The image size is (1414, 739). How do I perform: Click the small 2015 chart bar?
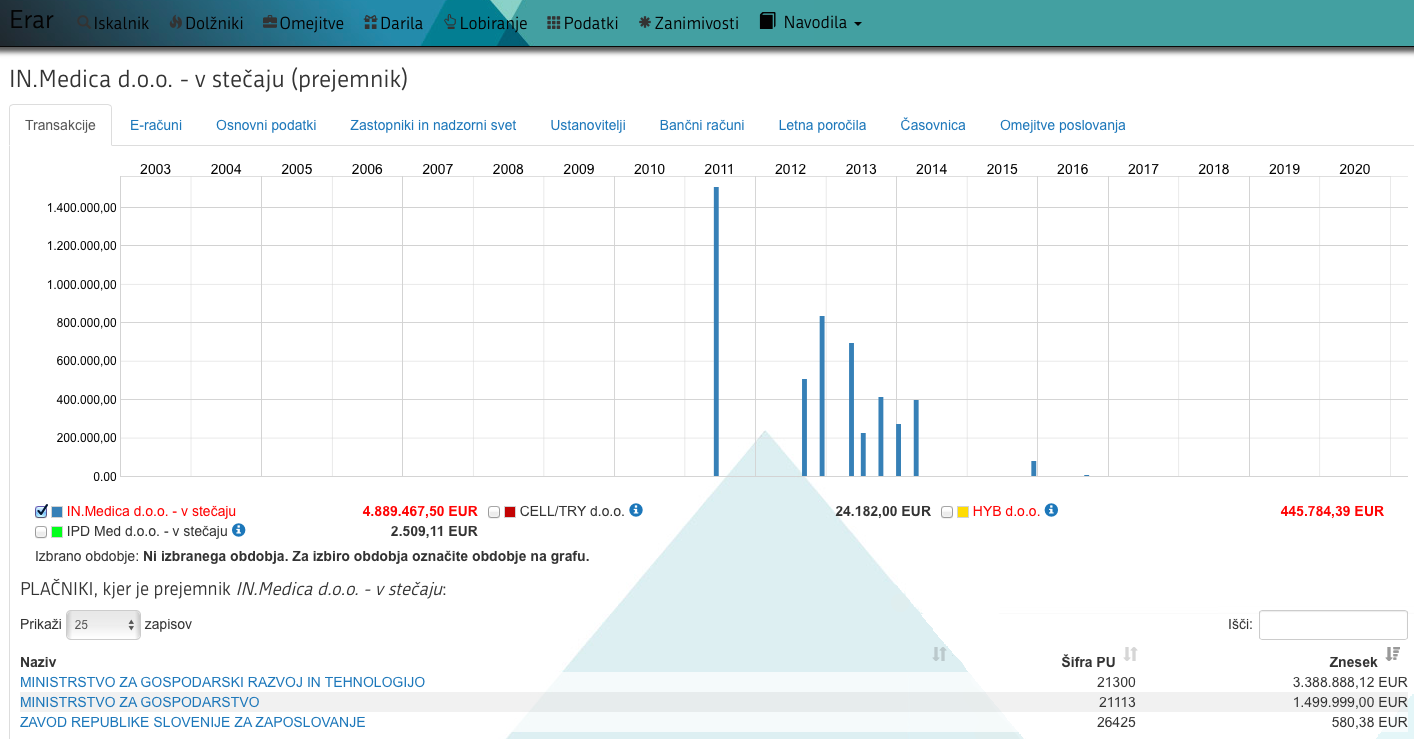[1033, 468]
